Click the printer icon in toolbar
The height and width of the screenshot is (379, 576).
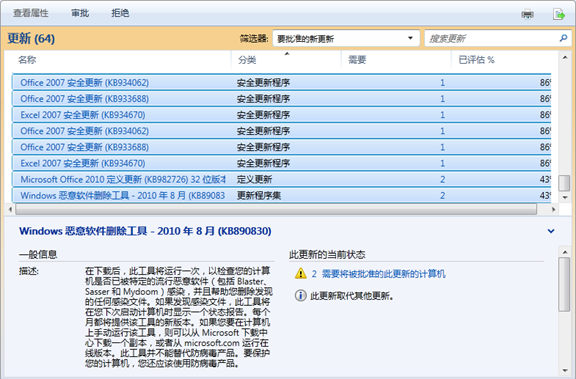coord(528,14)
